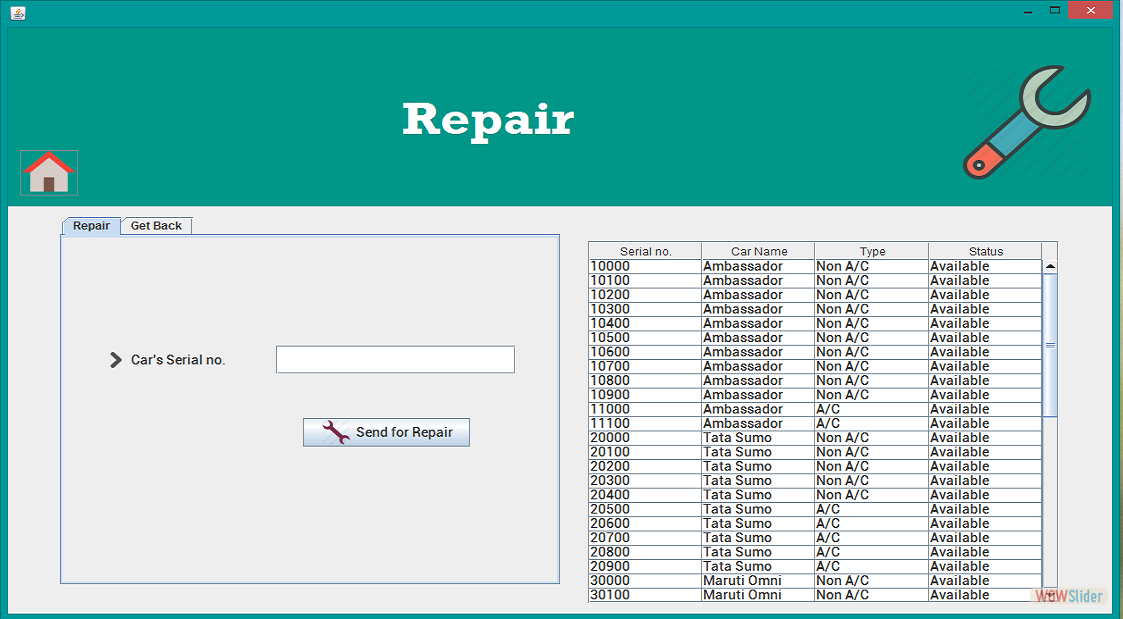Open the Get Back tab
The image size is (1123, 619).
[156, 226]
